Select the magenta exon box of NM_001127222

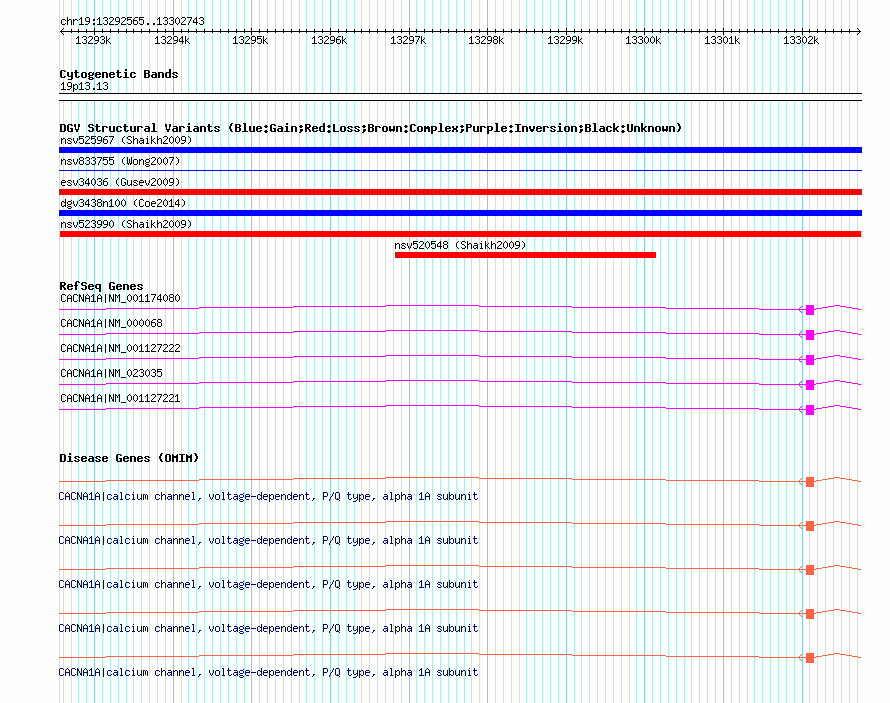[810, 360]
